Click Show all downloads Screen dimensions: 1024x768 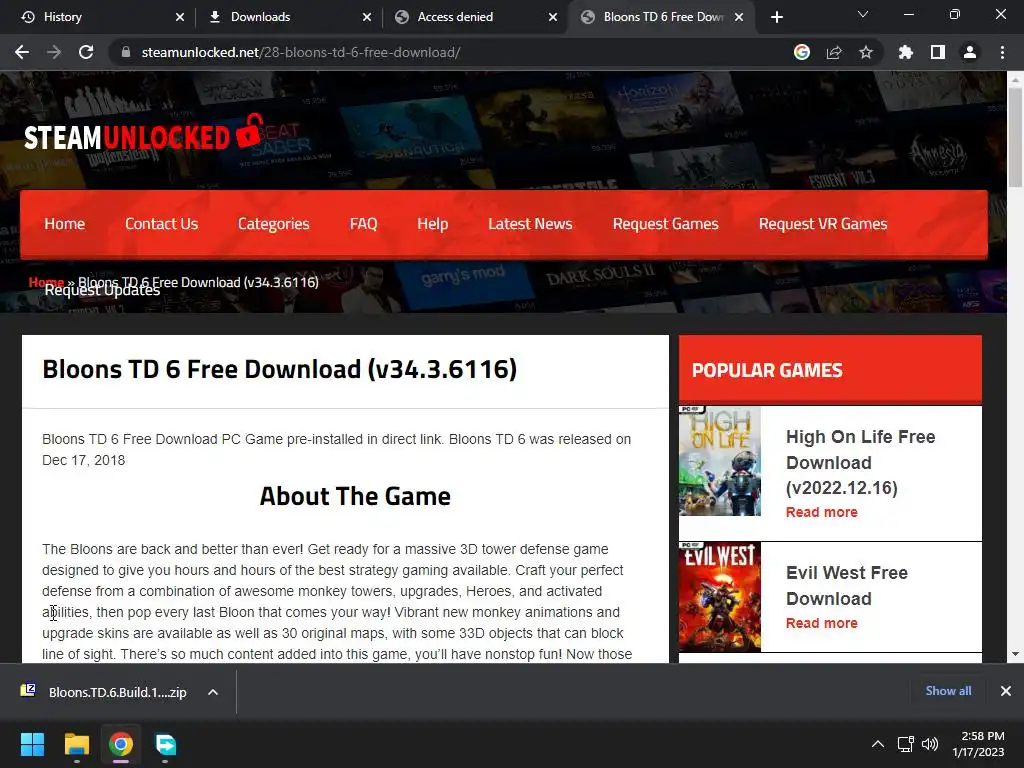pyautogui.click(x=948, y=691)
